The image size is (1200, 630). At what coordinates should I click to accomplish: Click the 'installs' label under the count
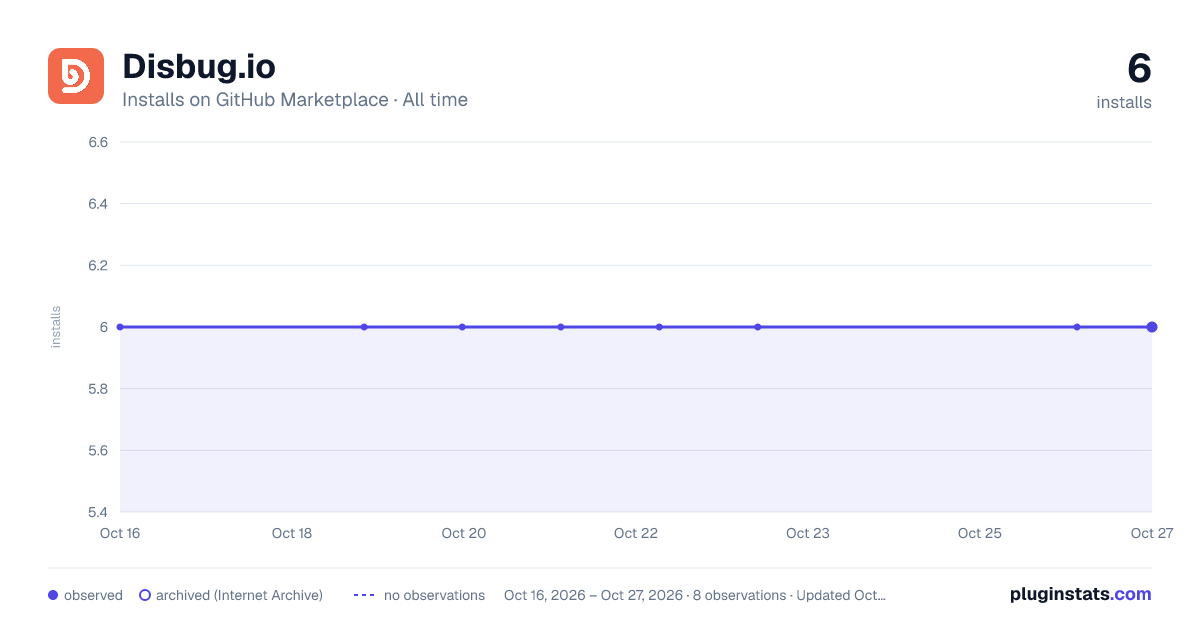coord(1124,102)
